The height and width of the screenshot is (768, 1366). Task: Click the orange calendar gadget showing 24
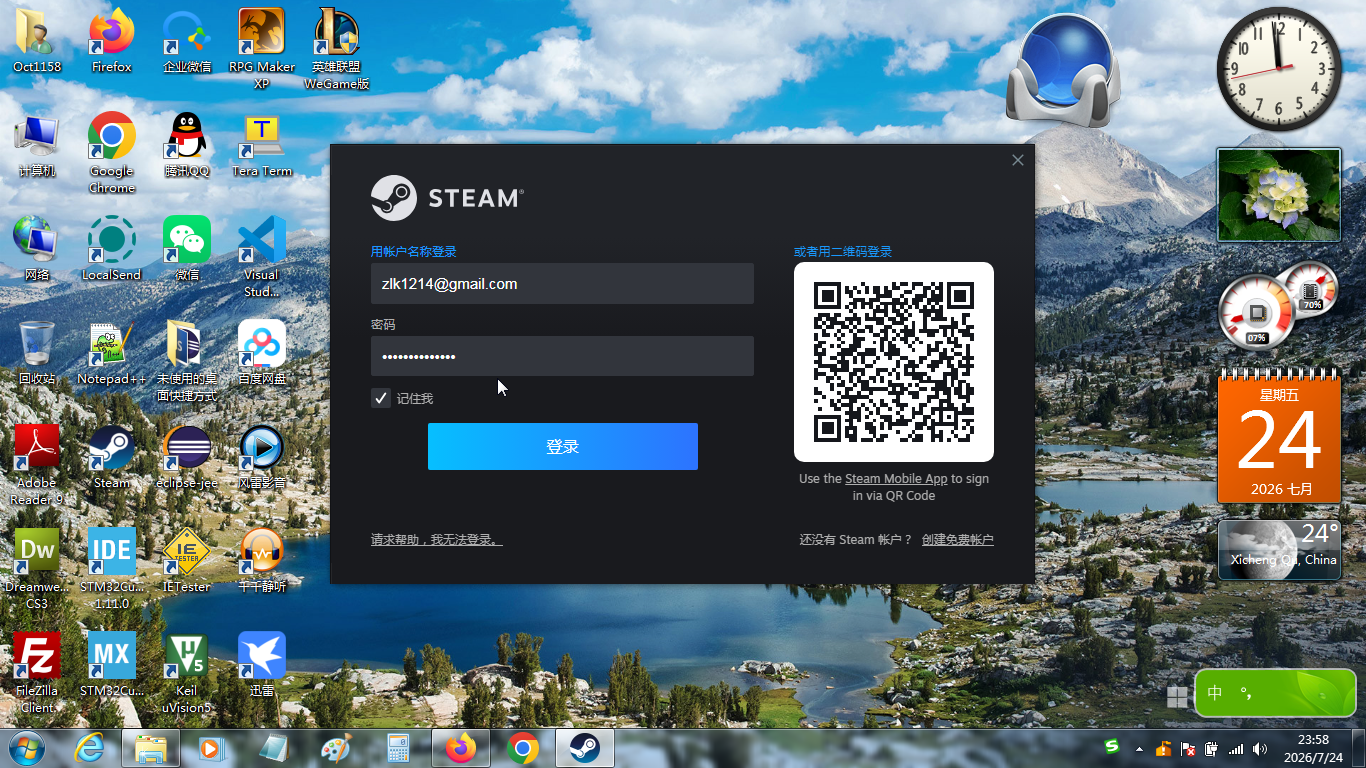pos(1279,436)
